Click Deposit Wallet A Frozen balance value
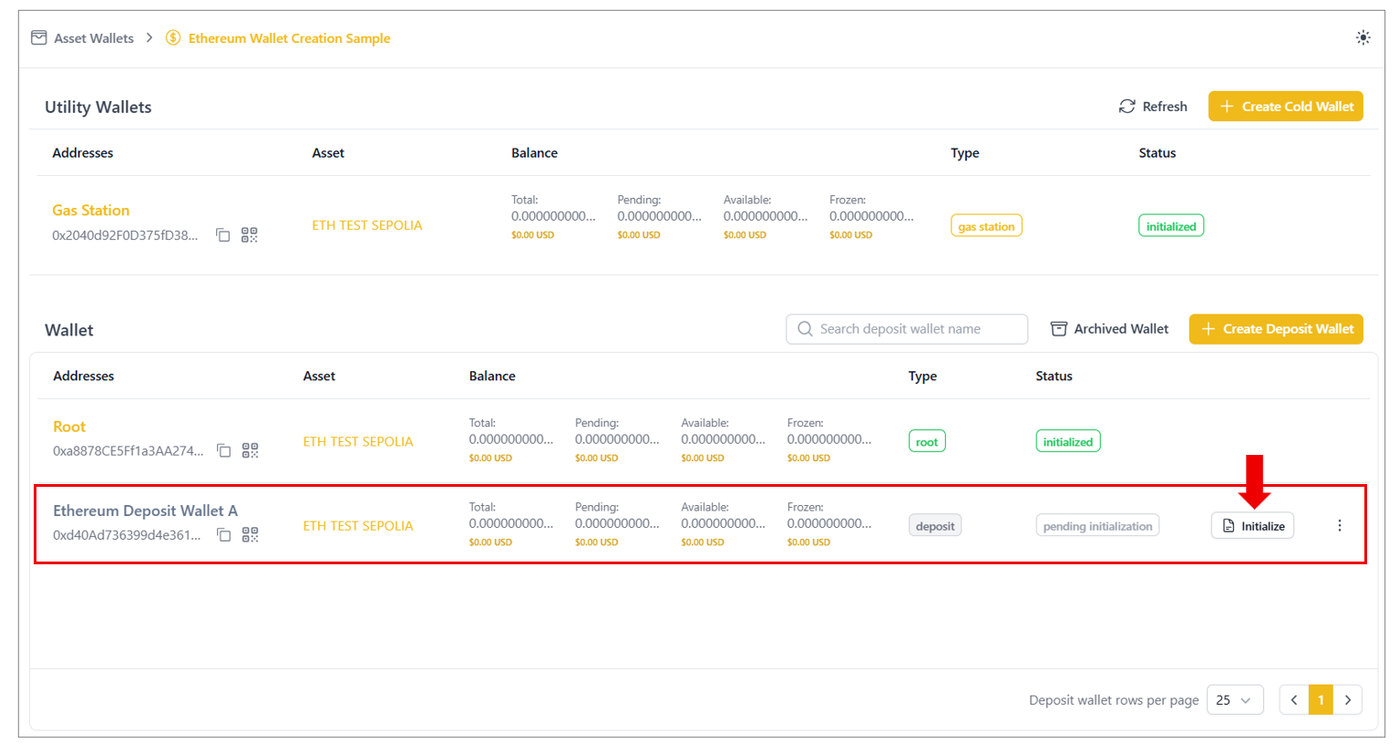The image size is (1399, 753). coord(829,523)
